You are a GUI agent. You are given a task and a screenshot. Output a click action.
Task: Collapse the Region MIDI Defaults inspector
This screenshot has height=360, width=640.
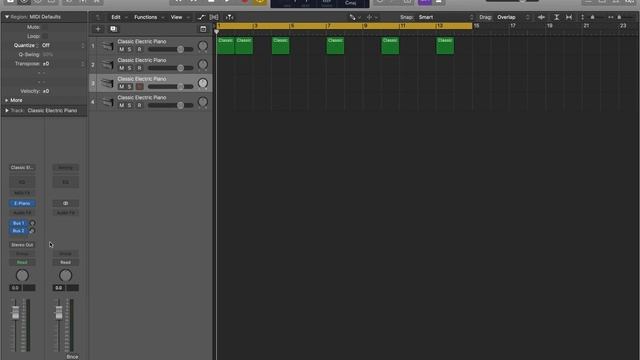pos(7,17)
